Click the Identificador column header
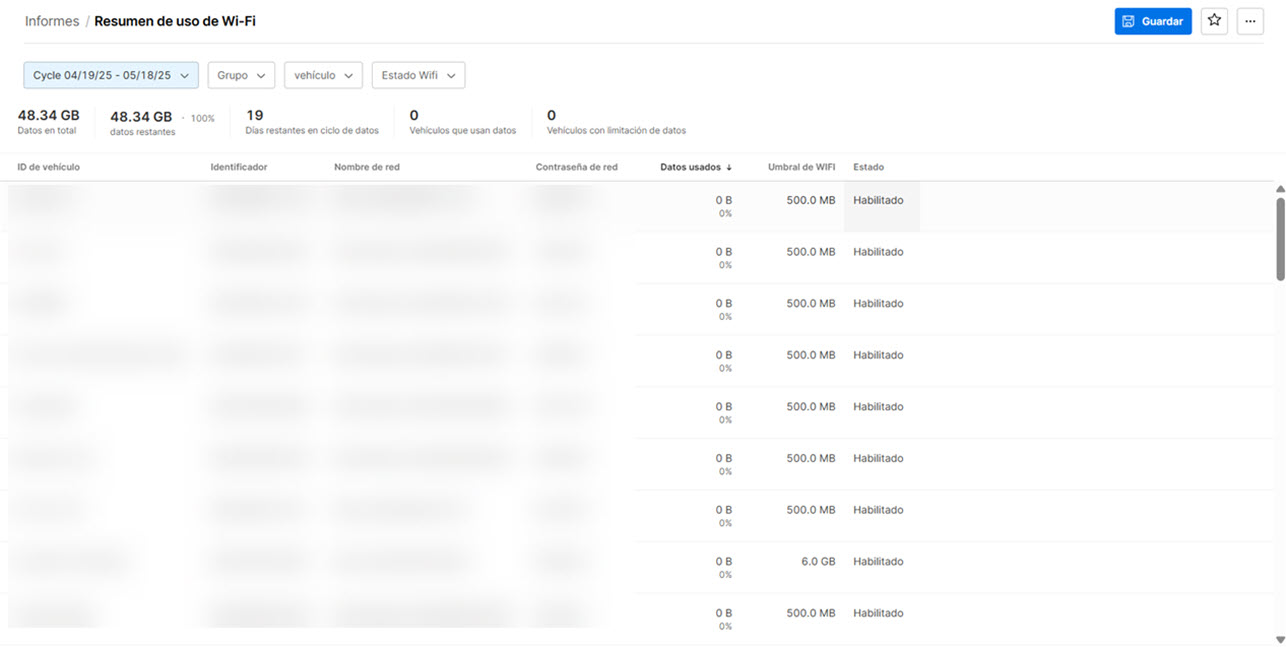Image resolution: width=1286 pixels, height=647 pixels. [239, 167]
